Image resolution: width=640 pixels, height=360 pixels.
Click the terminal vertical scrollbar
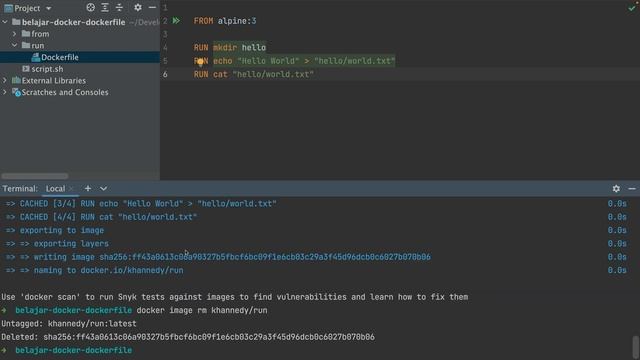(x=636, y=347)
